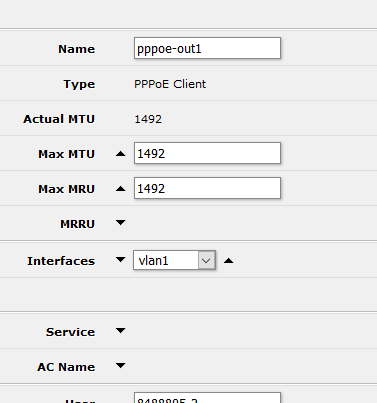Click the Actual MTU value 1492
This screenshot has width=377, height=403.
(148, 119)
